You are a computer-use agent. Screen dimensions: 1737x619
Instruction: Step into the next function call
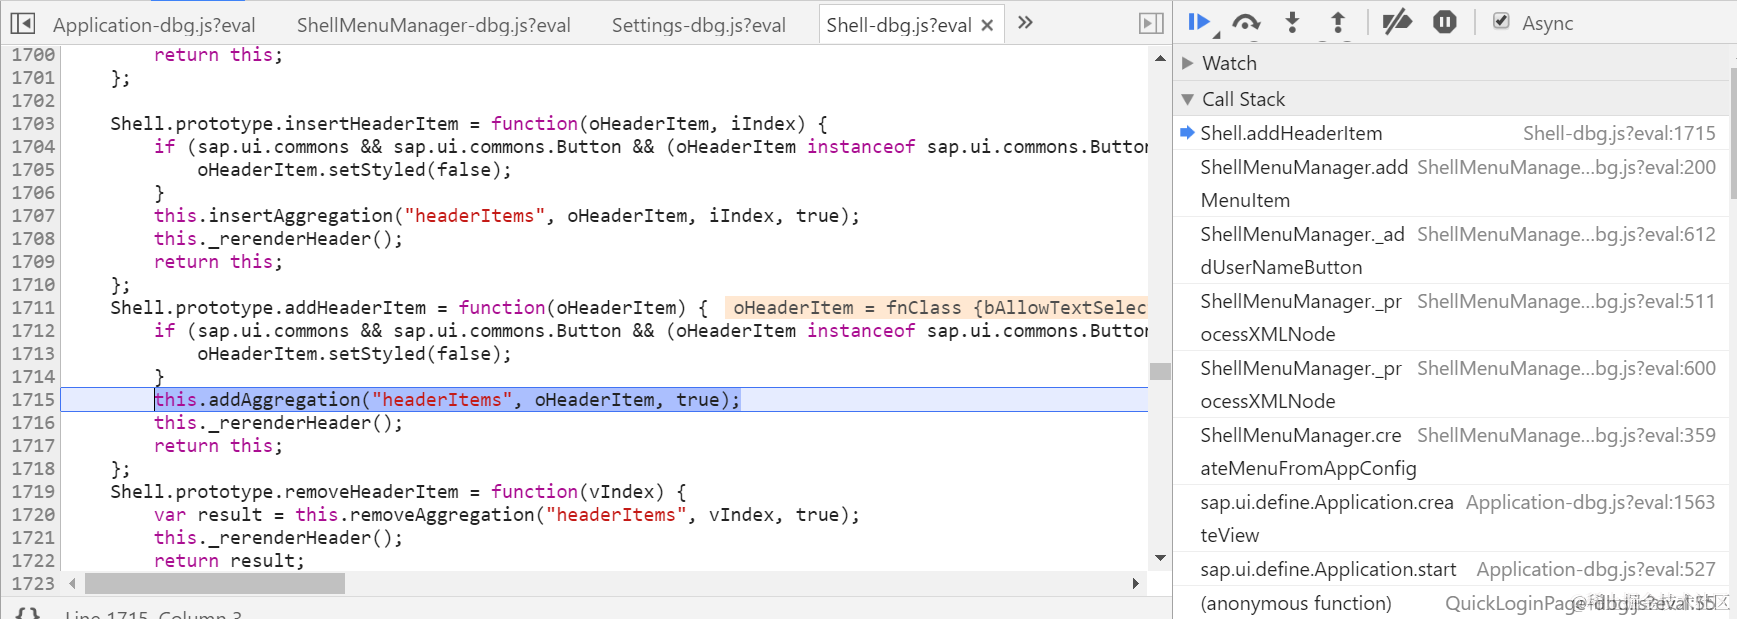tap(1292, 22)
